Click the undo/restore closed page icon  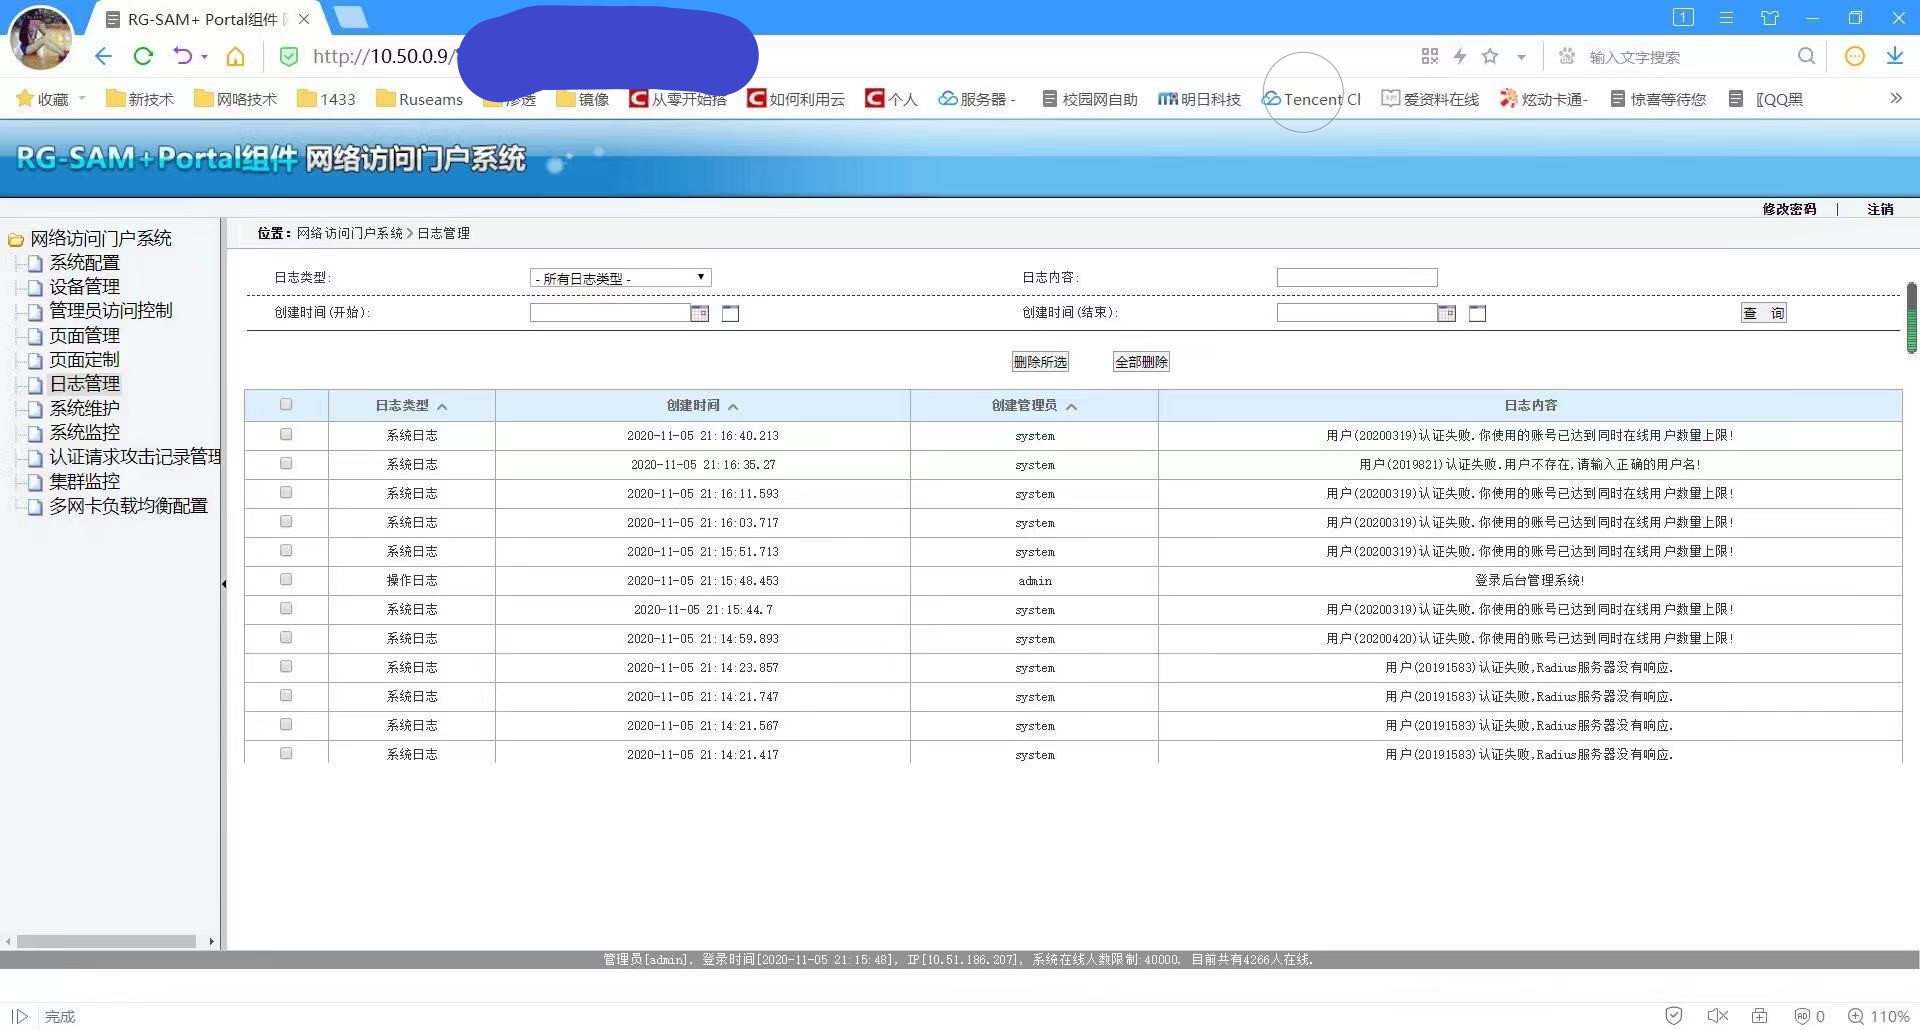pyautogui.click(x=182, y=56)
